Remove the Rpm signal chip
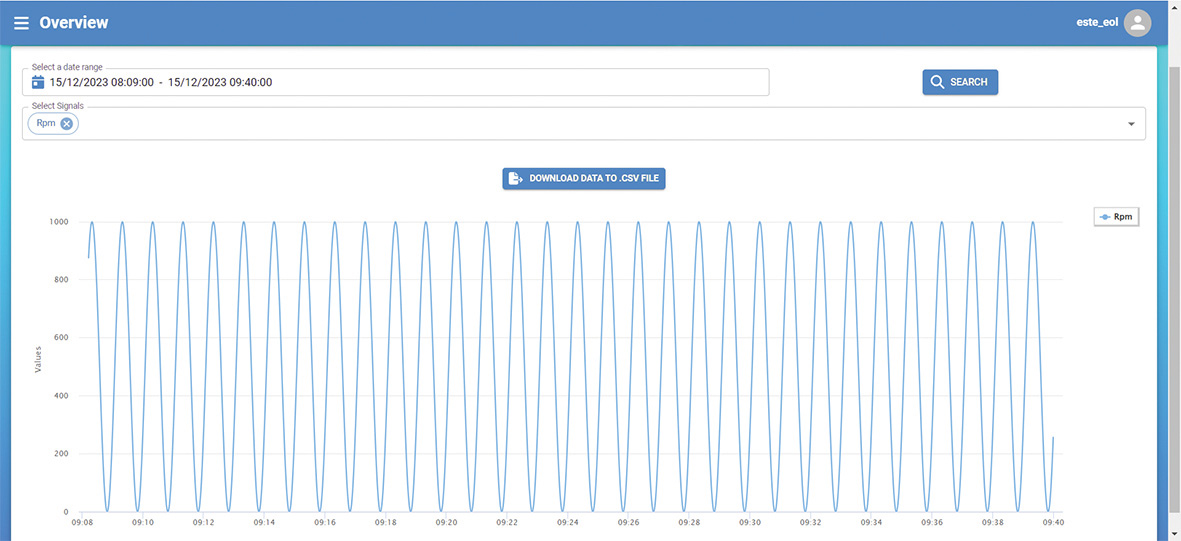 66,124
